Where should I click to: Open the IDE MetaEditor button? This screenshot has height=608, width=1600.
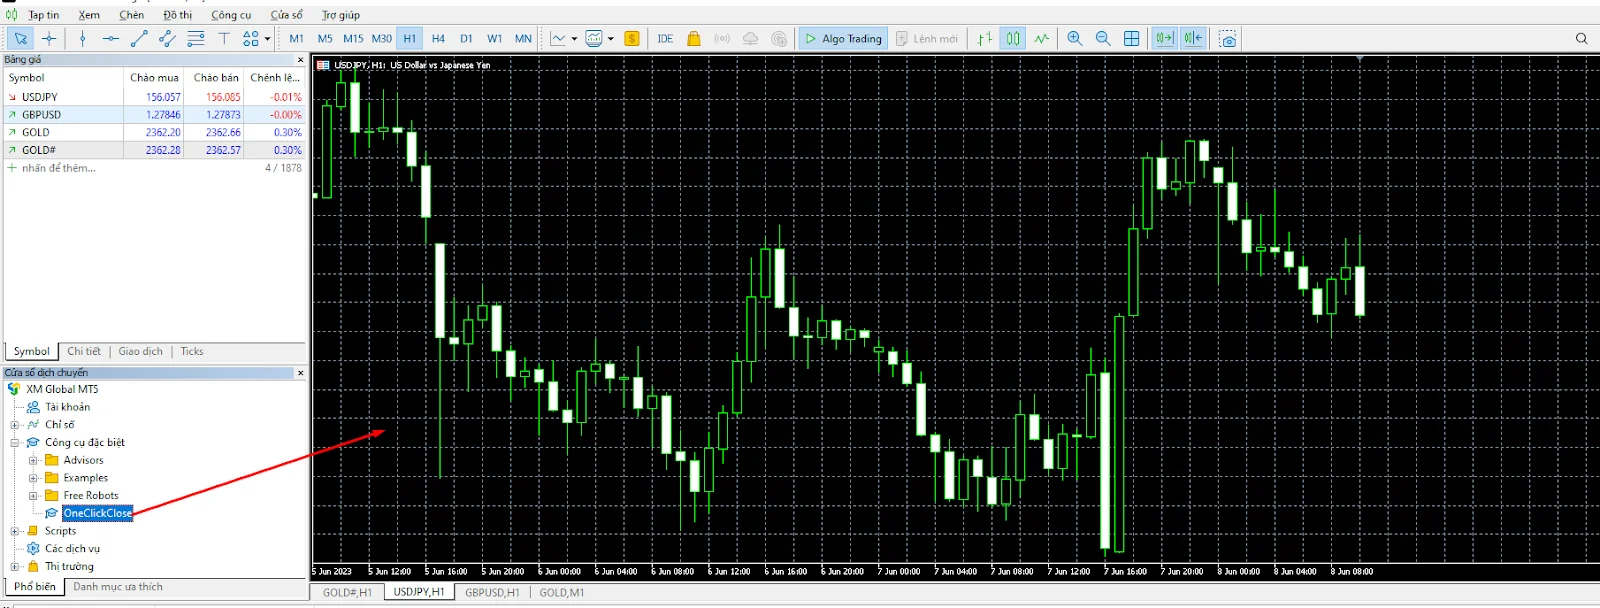pos(665,38)
